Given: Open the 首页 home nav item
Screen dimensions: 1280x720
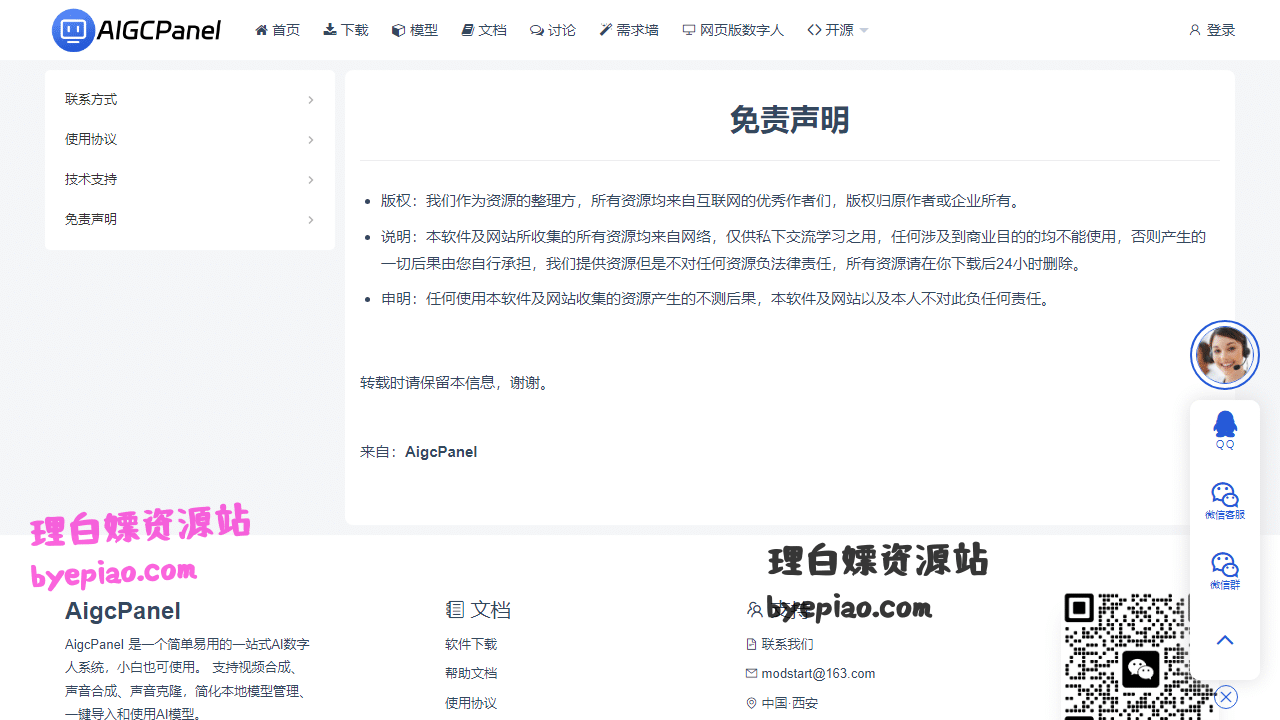Looking at the screenshot, I should click(x=278, y=30).
